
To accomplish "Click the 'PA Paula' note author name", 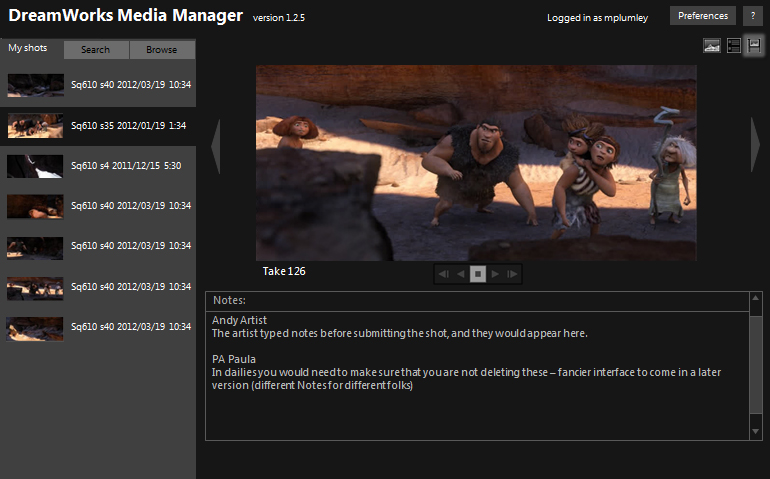I will coord(234,359).
